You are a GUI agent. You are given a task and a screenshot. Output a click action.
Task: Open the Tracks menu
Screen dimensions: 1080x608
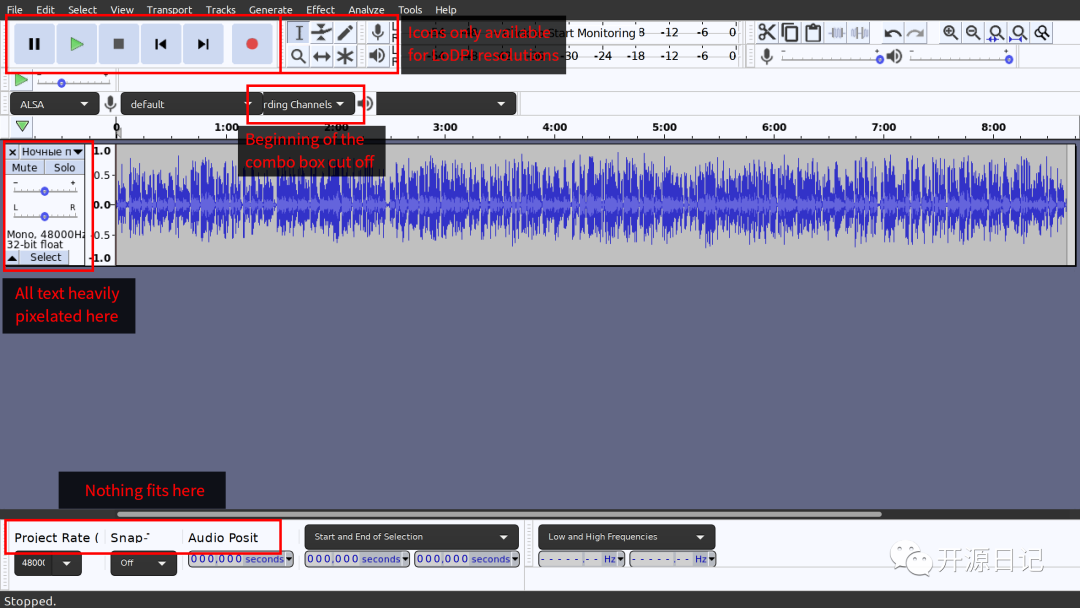point(220,10)
